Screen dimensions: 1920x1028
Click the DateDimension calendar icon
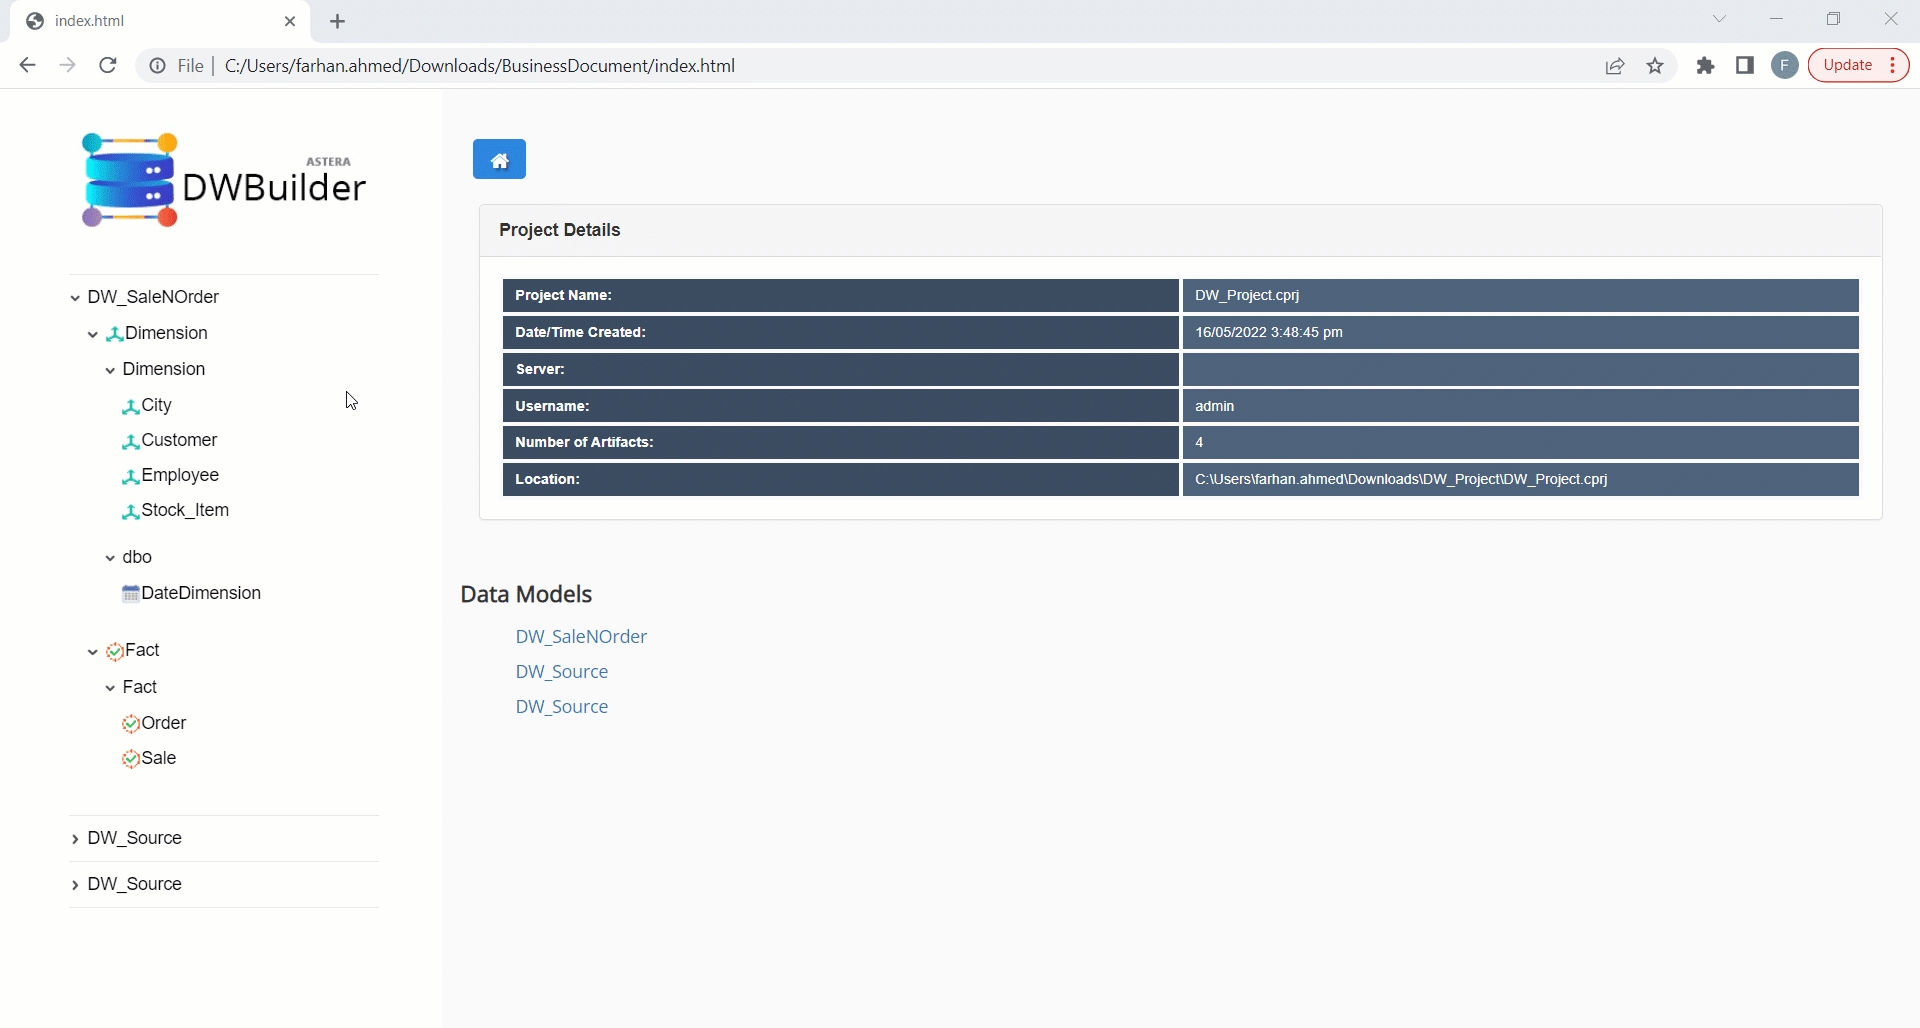coord(130,594)
